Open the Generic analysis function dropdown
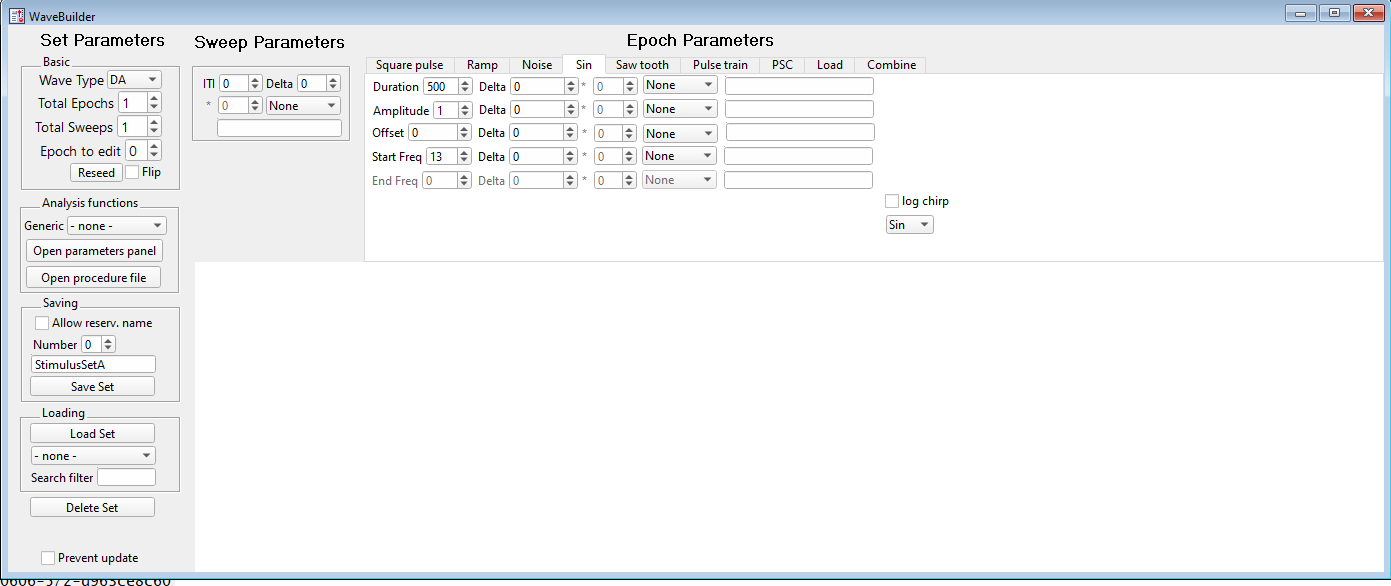Screen dimensions: 1391x586 tap(115, 225)
